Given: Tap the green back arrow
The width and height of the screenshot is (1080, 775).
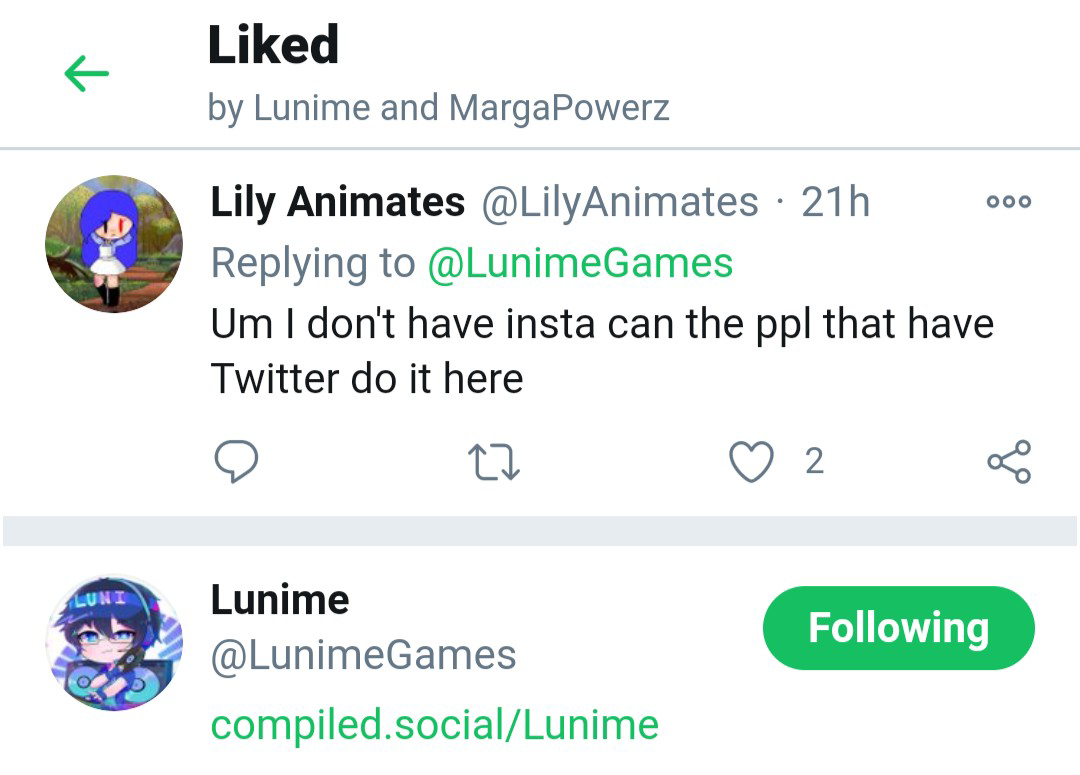Looking at the screenshot, I should (86, 73).
